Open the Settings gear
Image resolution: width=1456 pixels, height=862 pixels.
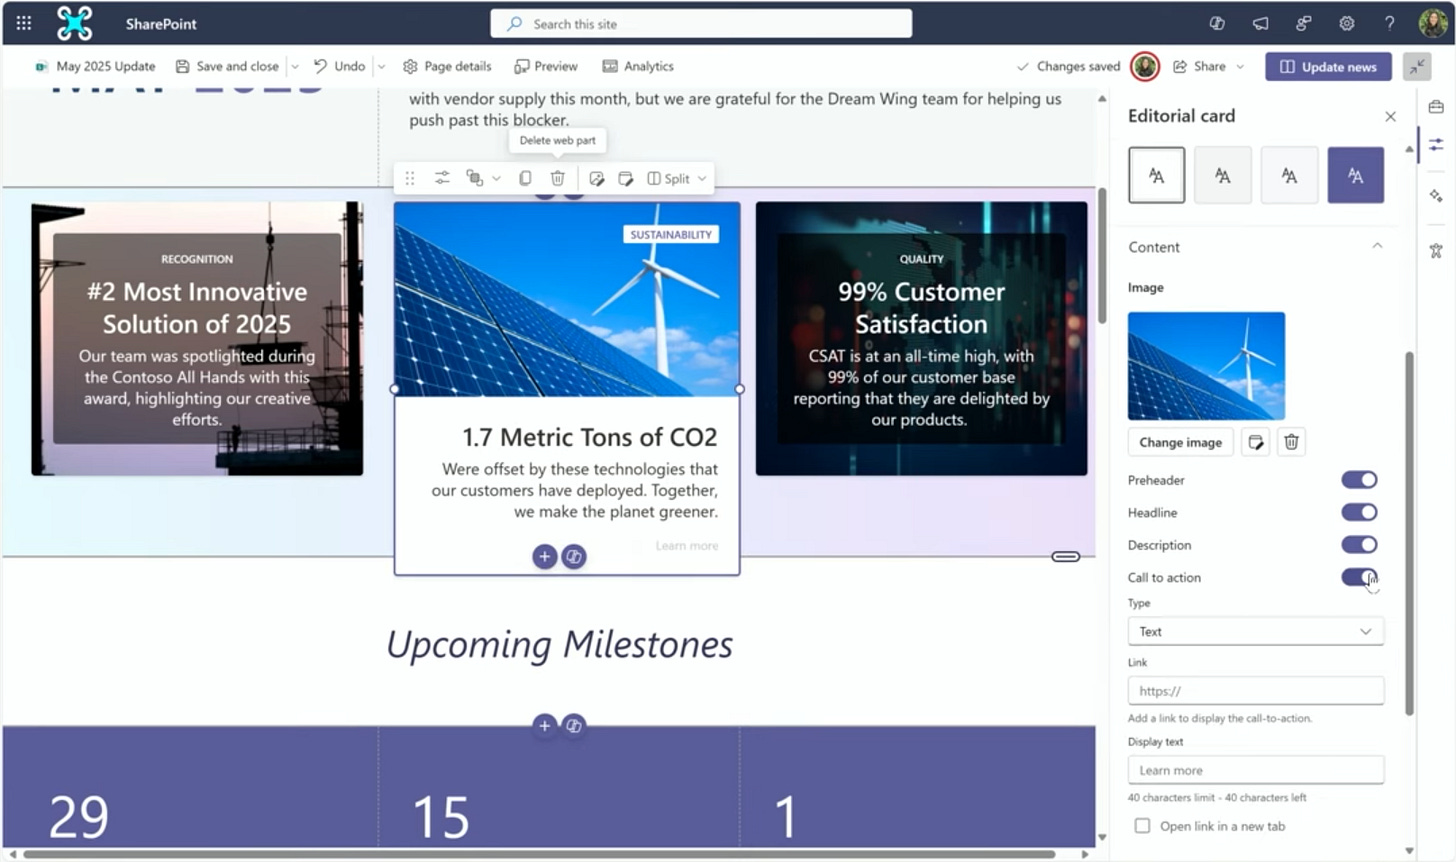[1347, 23]
